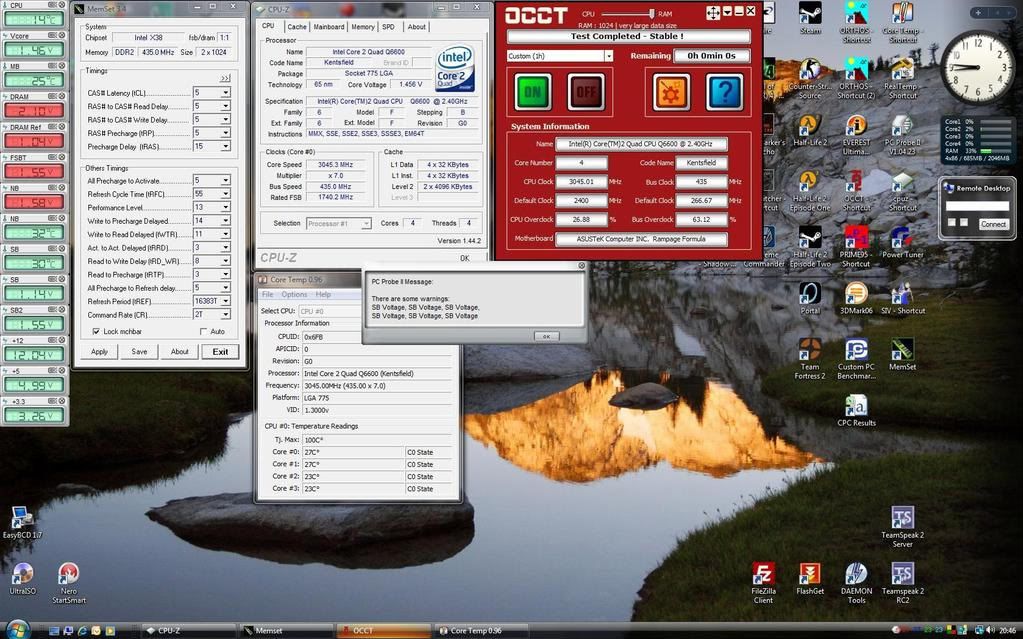This screenshot has width=1023, height=639.
Task: Click the Save button in MemSet
Action: tap(140, 352)
